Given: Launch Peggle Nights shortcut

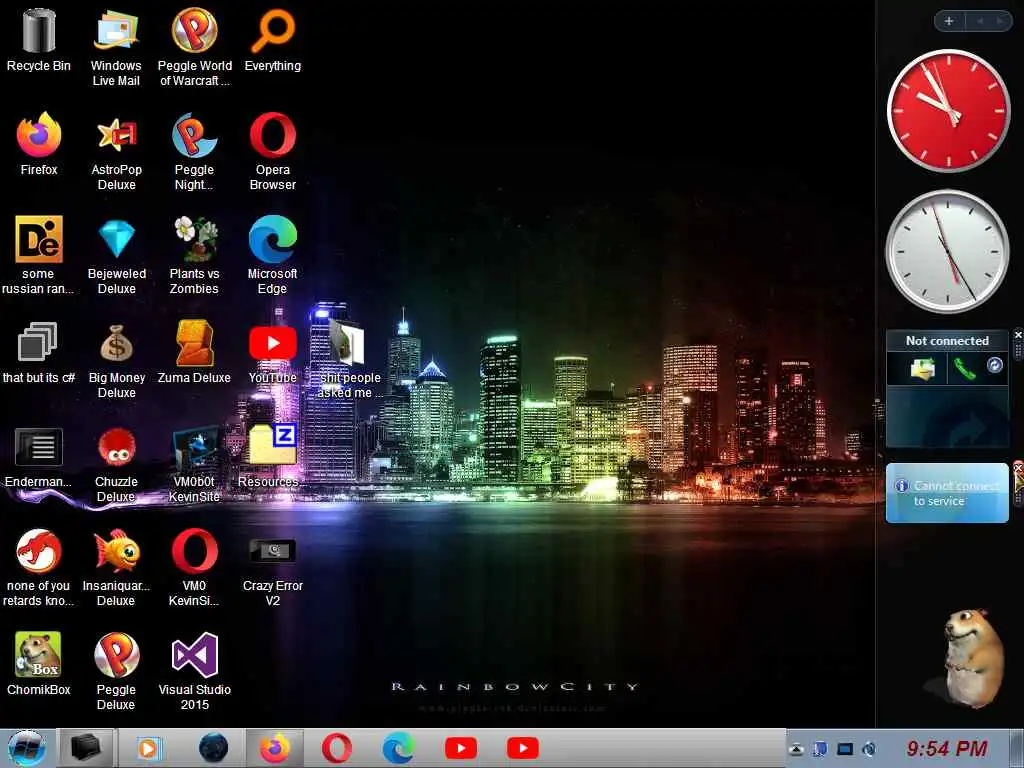Looking at the screenshot, I should (x=195, y=152).
